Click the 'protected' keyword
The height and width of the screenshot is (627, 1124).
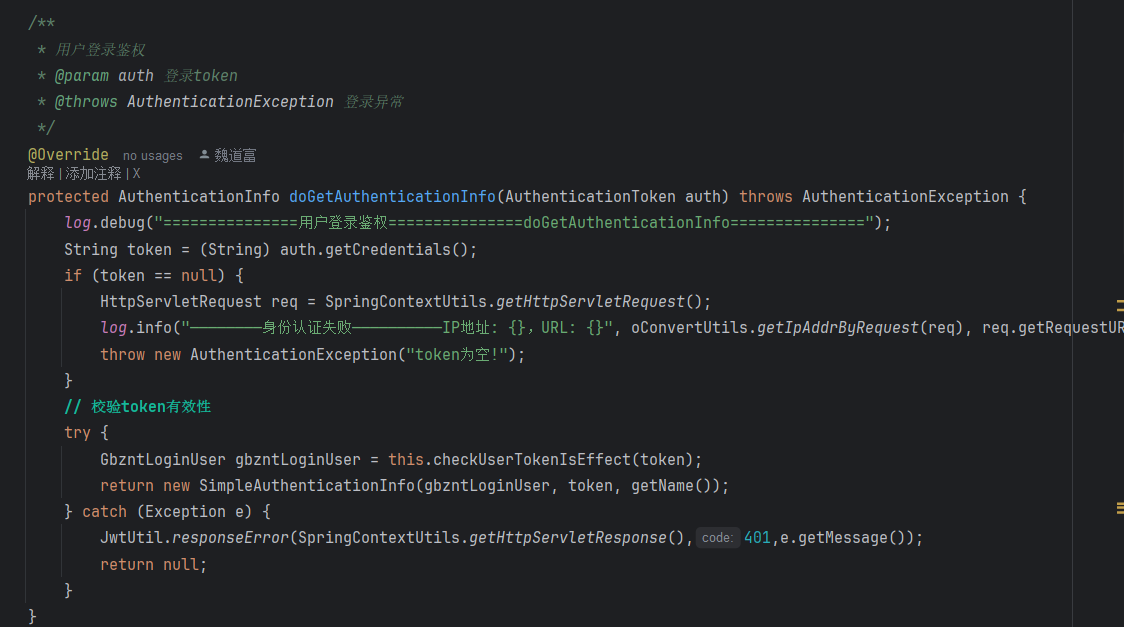(68, 196)
